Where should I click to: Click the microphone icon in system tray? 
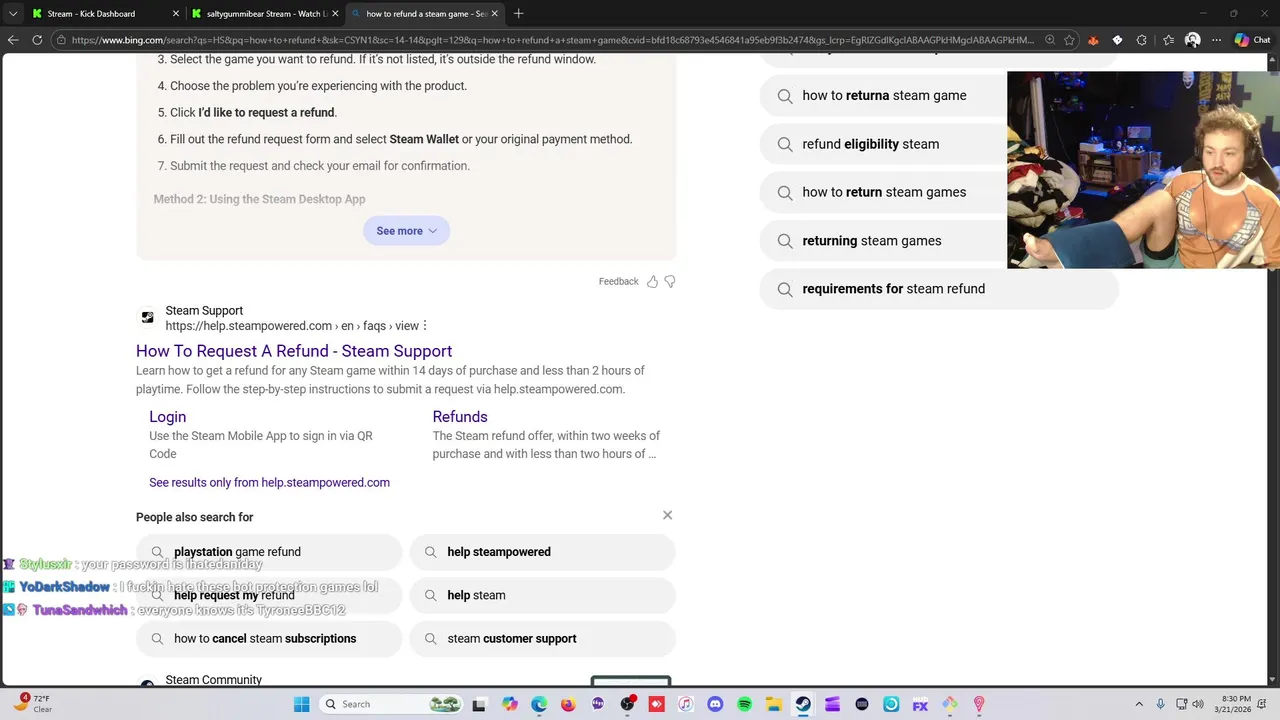[x=1160, y=704]
